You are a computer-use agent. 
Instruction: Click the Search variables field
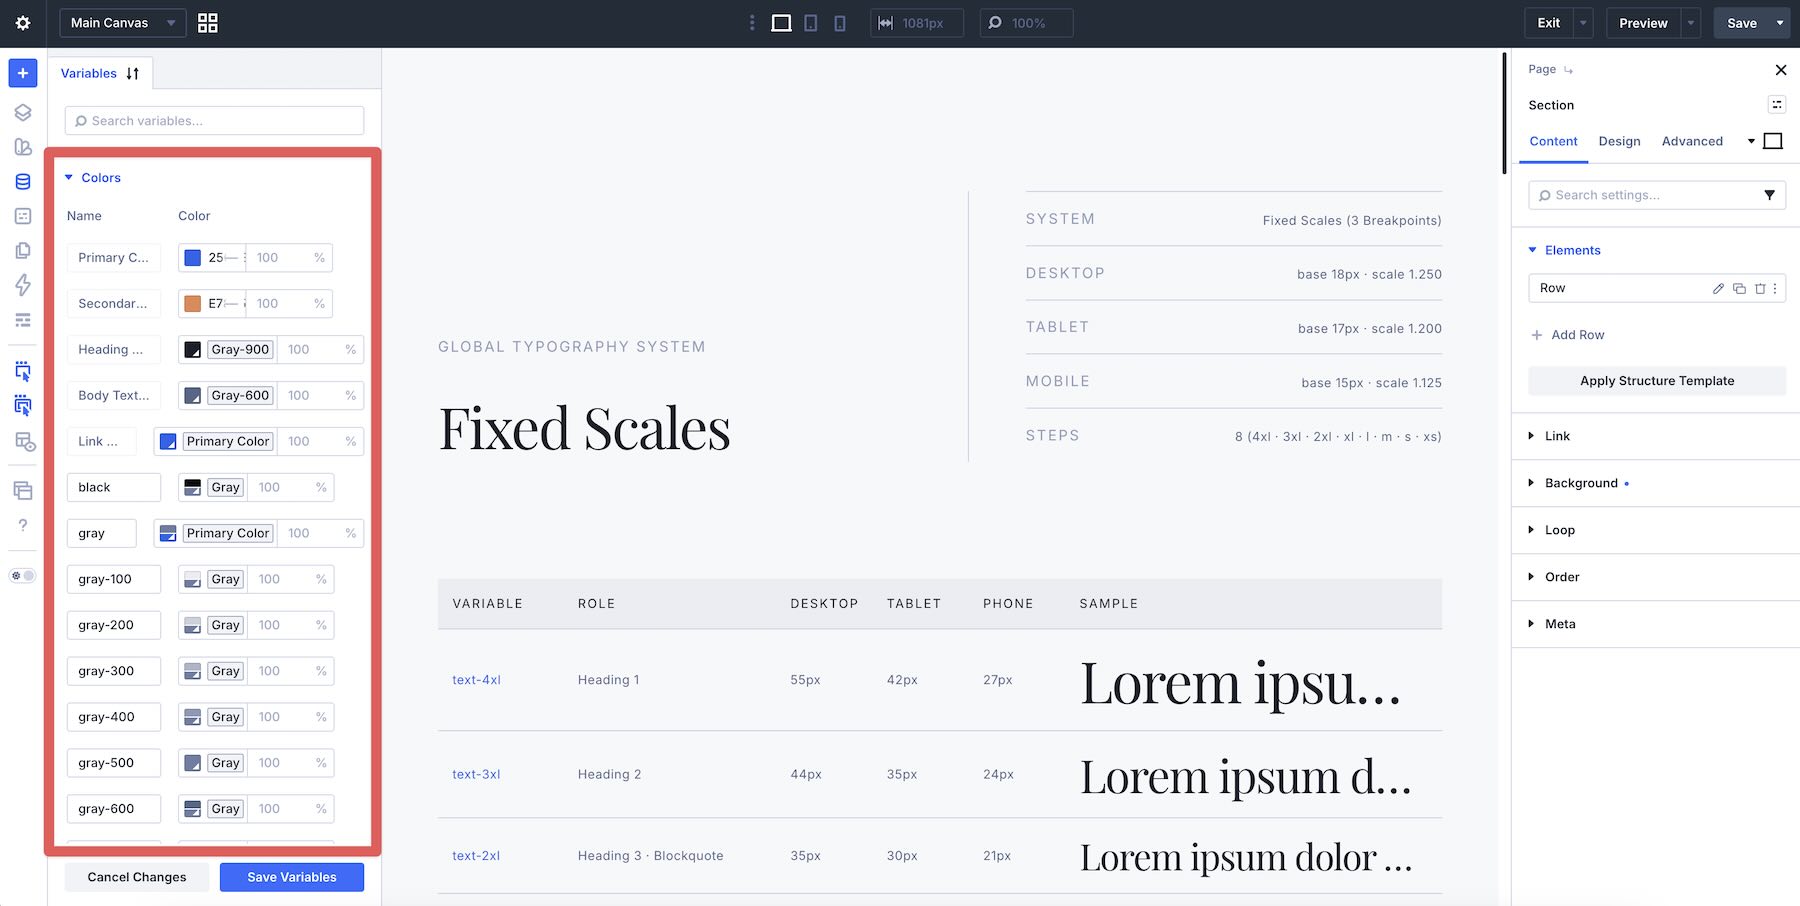tap(214, 121)
